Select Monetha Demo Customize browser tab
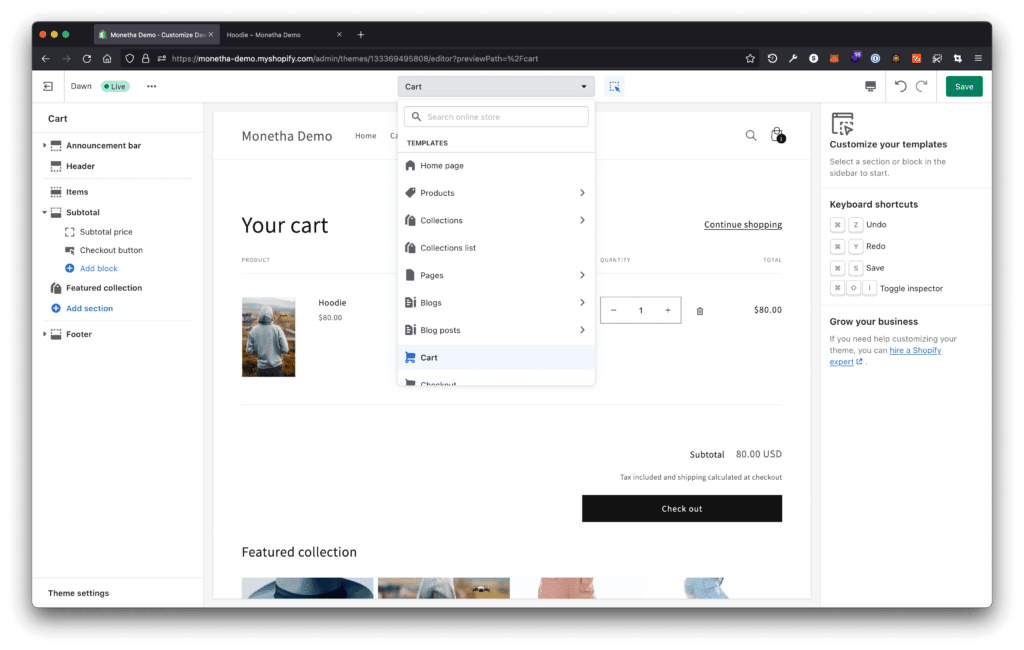Image resolution: width=1024 pixels, height=650 pixels. click(x=157, y=35)
